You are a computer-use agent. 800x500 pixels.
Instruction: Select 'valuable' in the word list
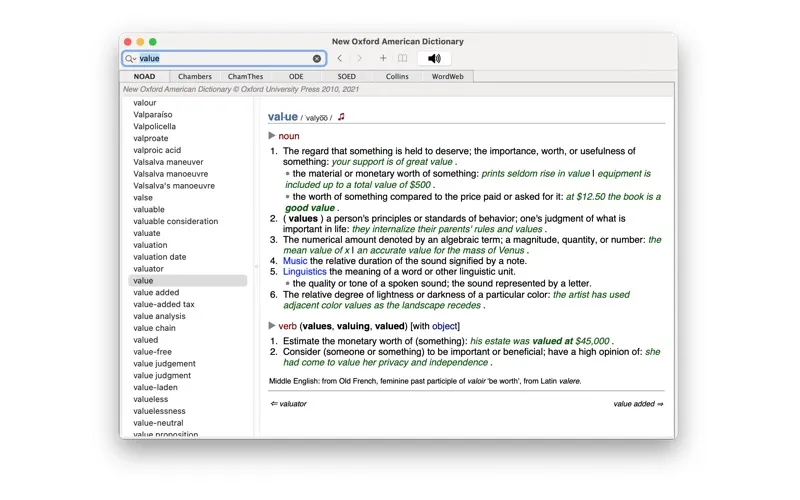point(149,209)
